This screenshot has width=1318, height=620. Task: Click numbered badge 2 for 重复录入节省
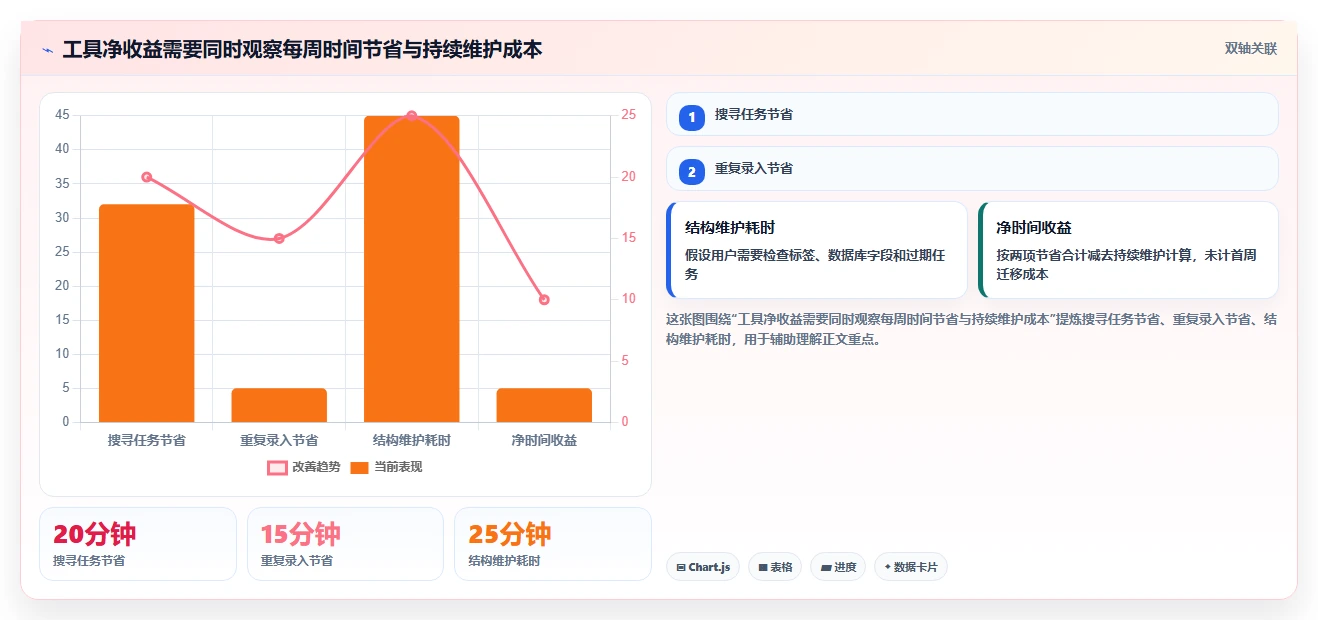[691, 171]
